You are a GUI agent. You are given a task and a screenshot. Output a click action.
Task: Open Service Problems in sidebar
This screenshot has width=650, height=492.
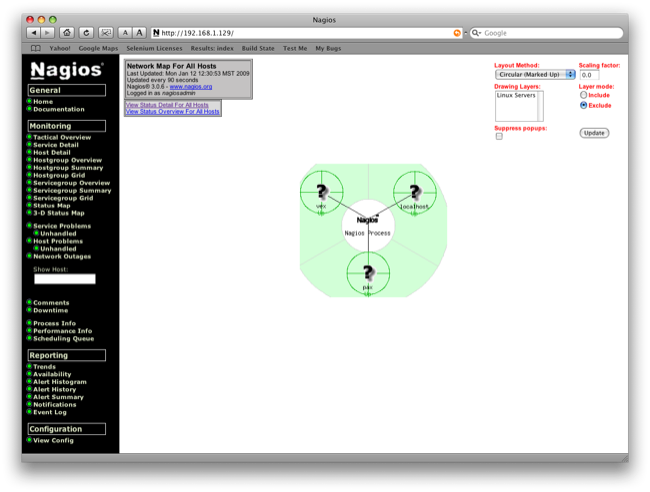[x=62, y=226]
